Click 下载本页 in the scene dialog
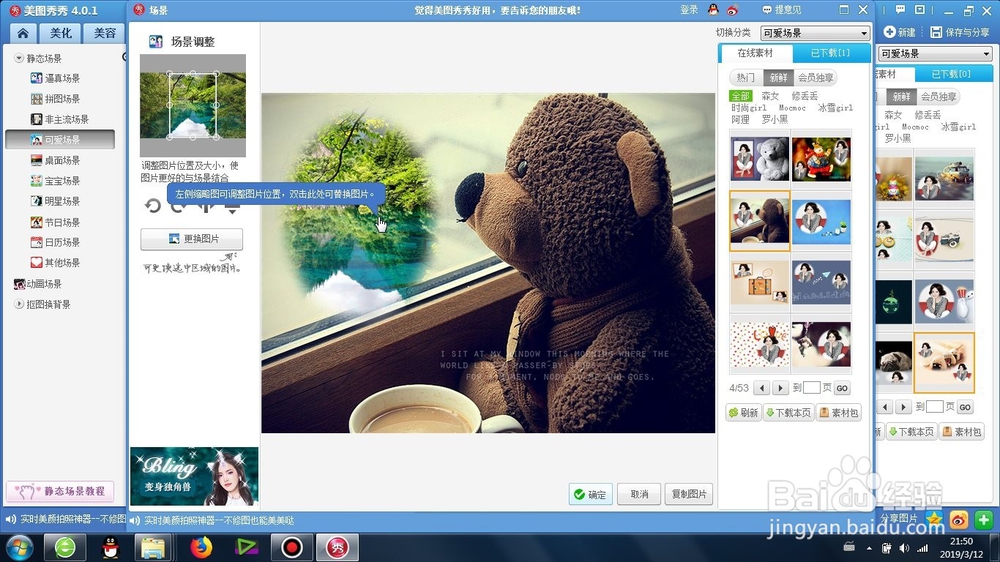This screenshot has width=1000, height=562. pyautogui.click(x=789, y=413)
